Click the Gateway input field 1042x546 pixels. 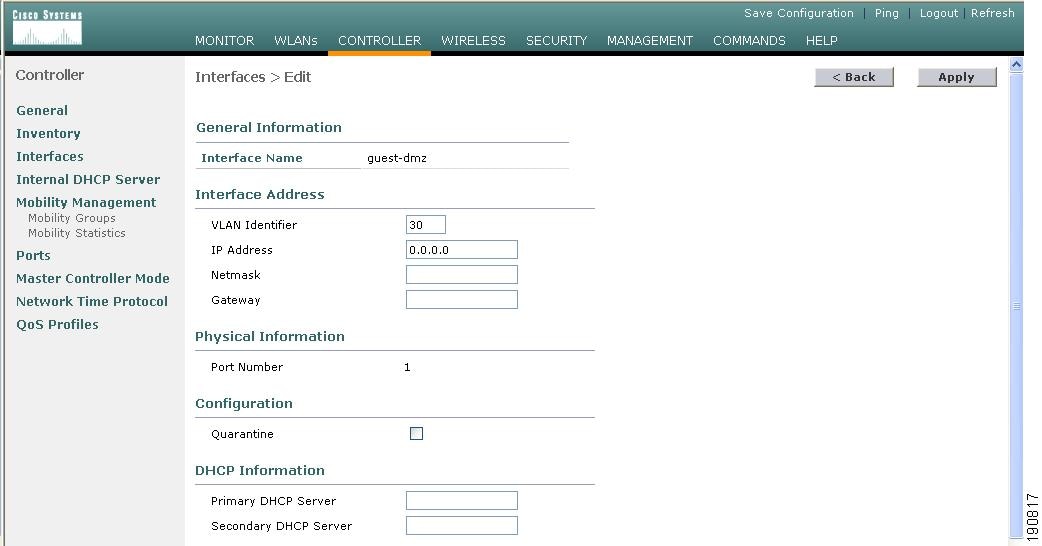coord(462,300)
